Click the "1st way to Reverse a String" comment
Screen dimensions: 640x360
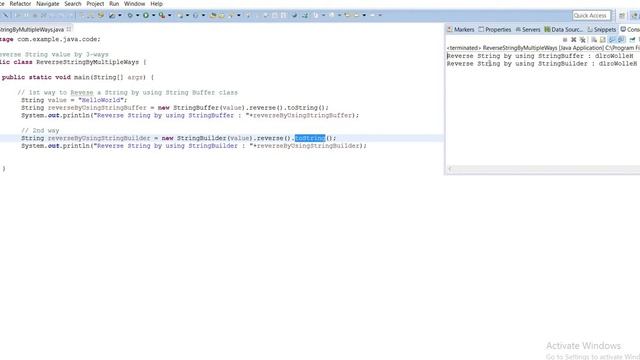[x=127, y=93]
